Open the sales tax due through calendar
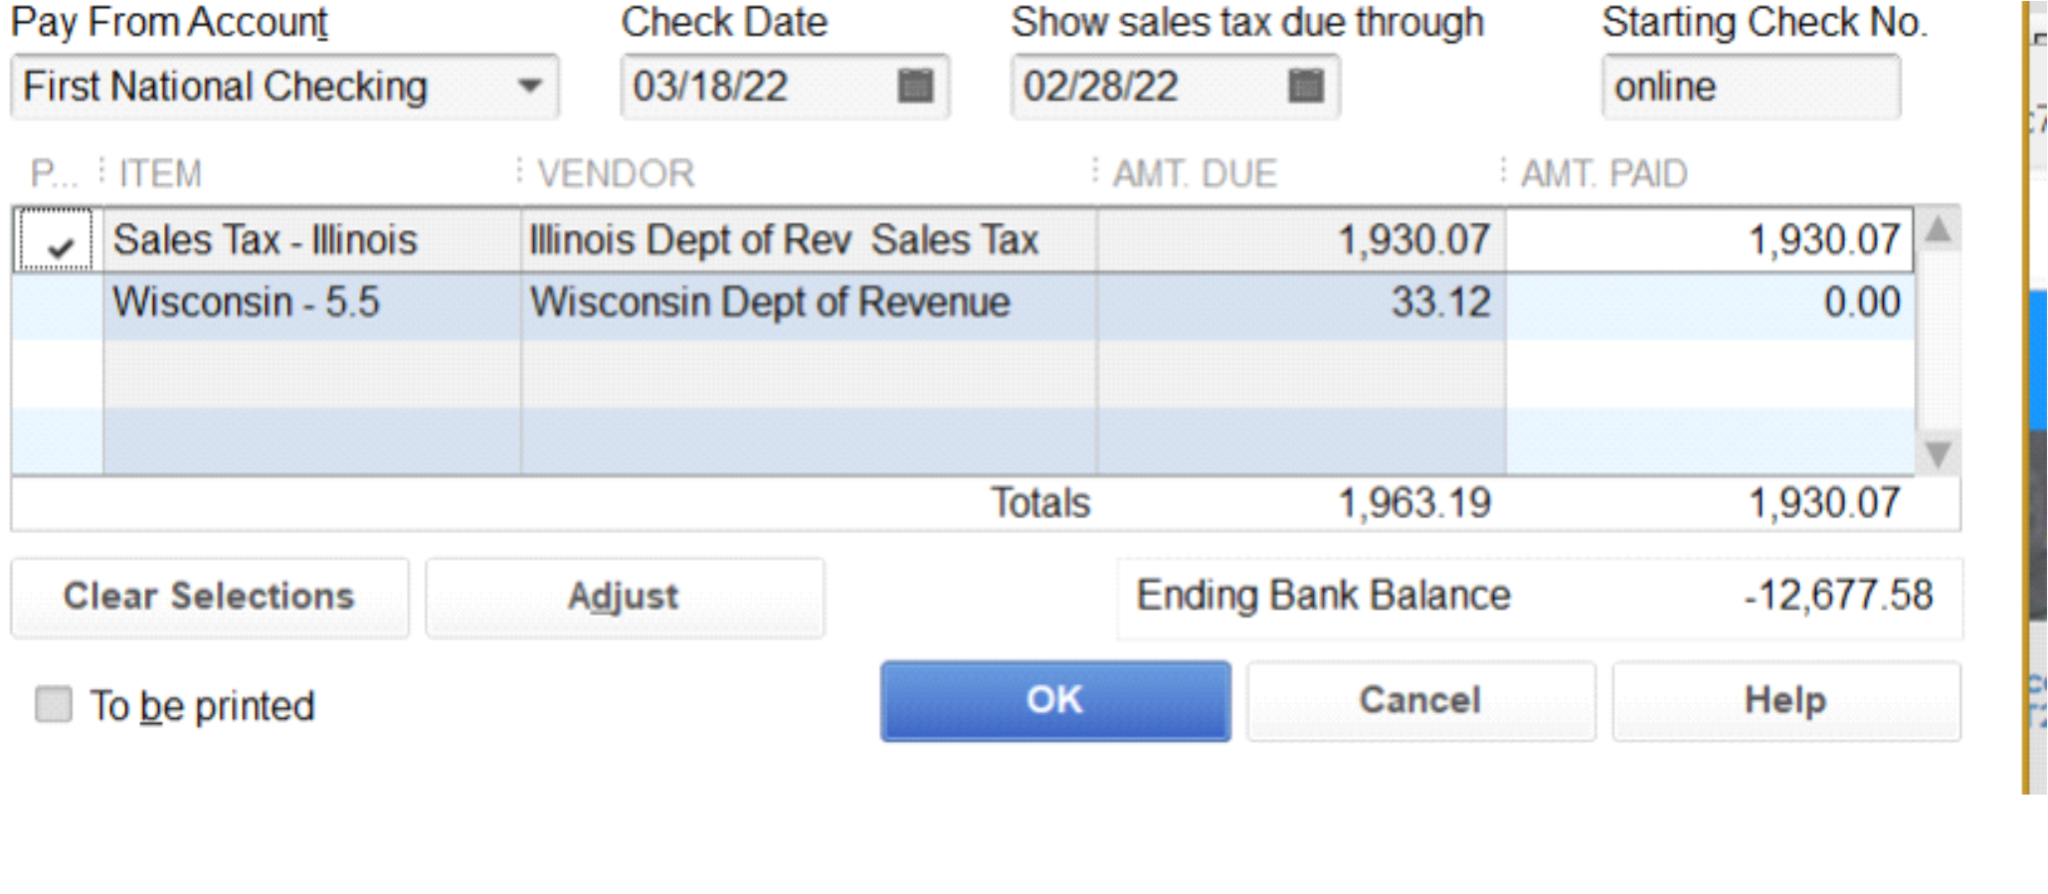 1305,87
